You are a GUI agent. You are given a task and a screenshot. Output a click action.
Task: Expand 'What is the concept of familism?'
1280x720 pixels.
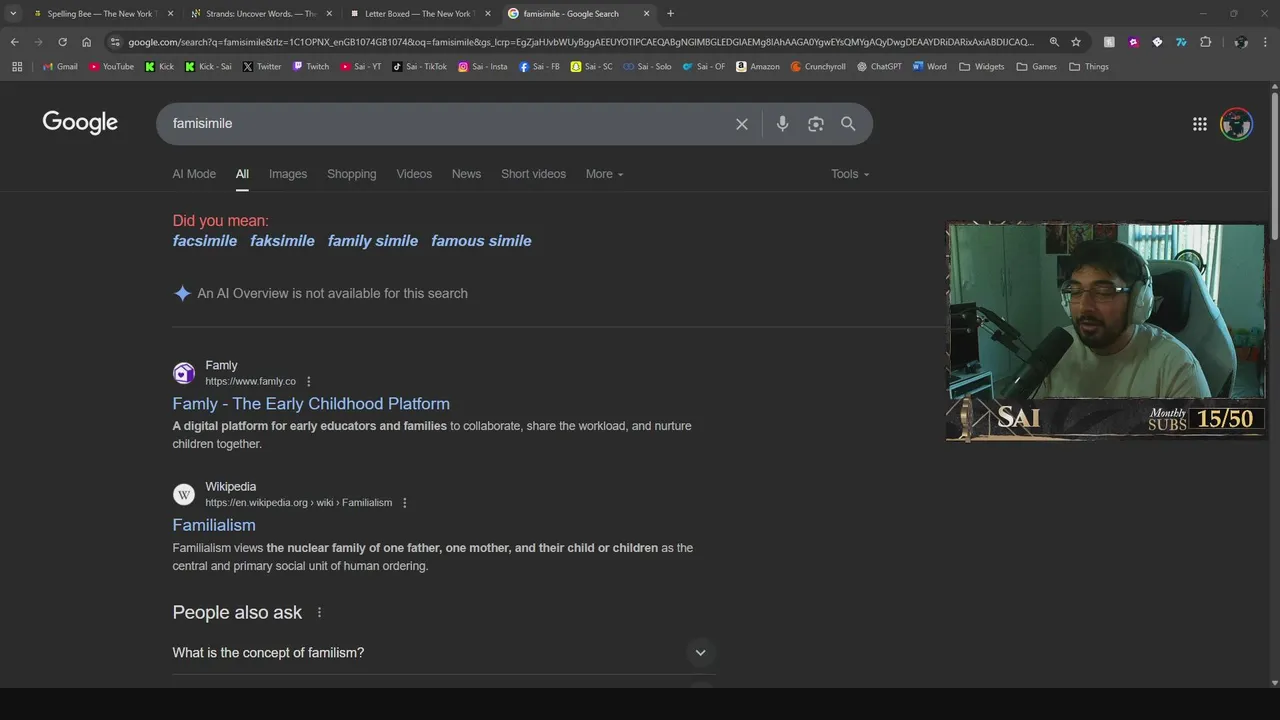[444, 653]
